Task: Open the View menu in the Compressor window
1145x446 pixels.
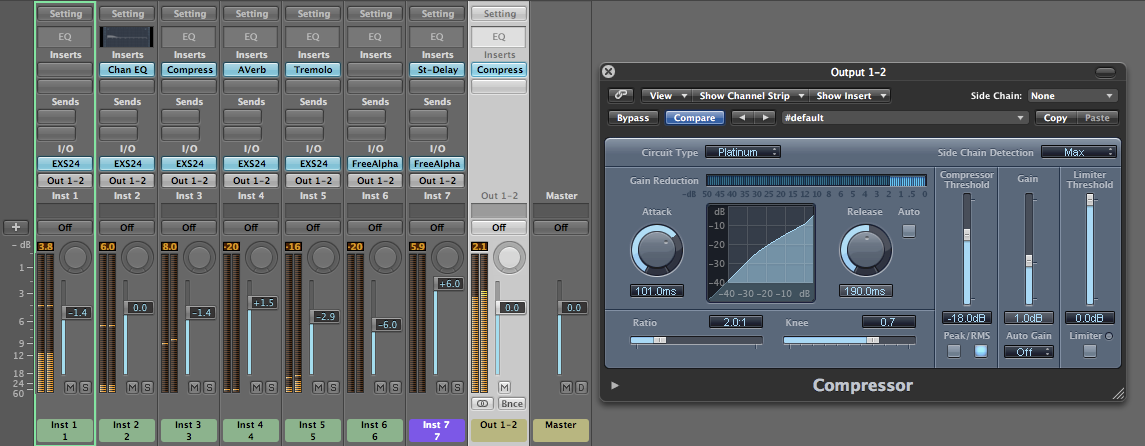Action: click(x=665, y=96)
